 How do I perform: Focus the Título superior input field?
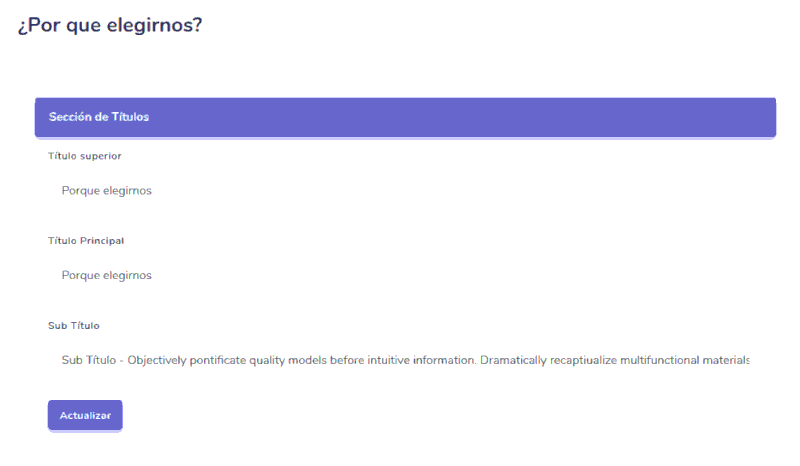click(x=400, y=190)
